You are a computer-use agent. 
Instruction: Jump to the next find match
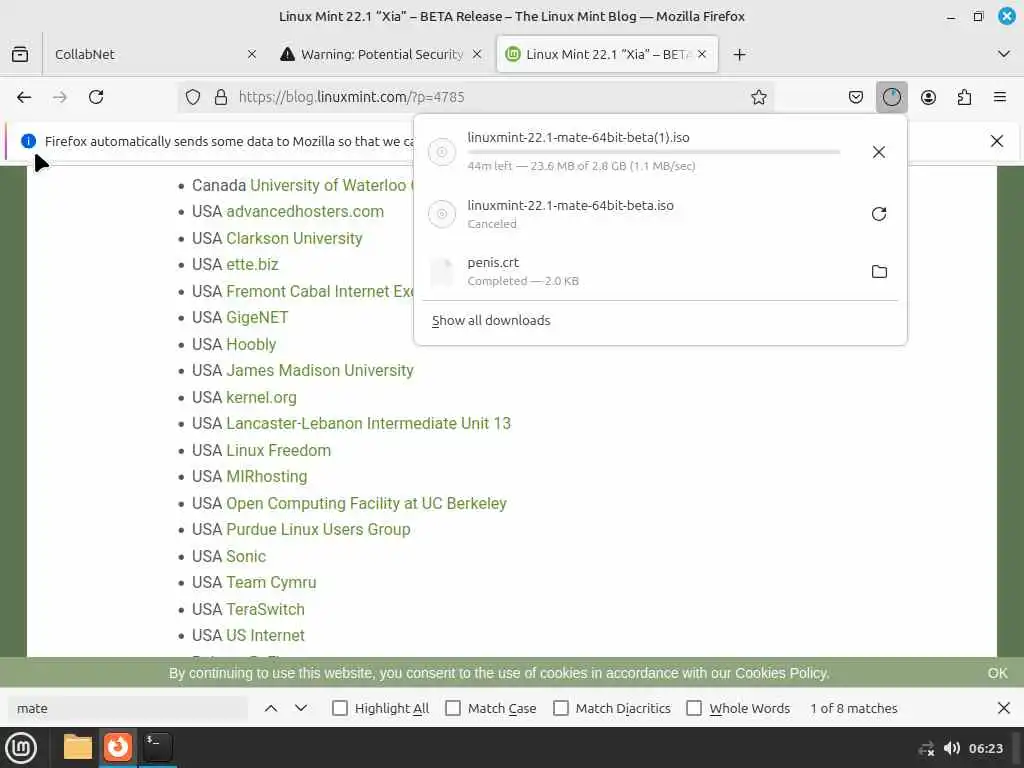(x=301, y=708)
